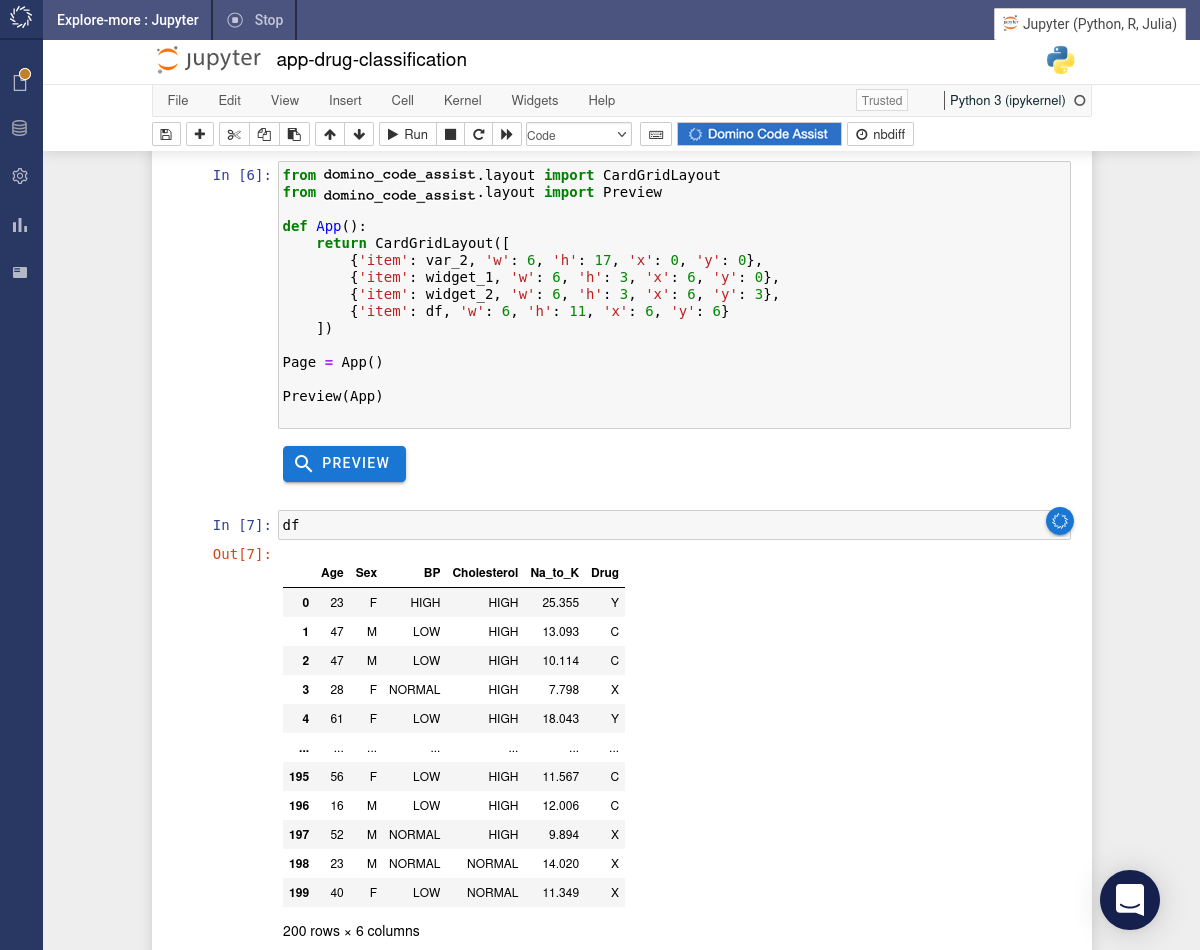1200x950 pixels.
Task: Click inside the In [7] cell containing df
Action: point(674,525)
